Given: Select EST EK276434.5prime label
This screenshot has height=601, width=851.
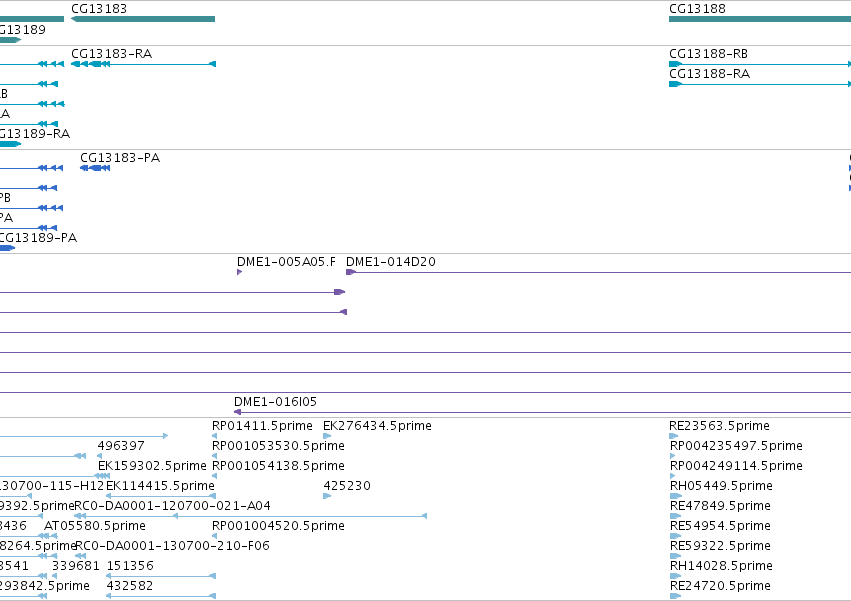Looking at the screenshot, I should (x=377, y=426).
